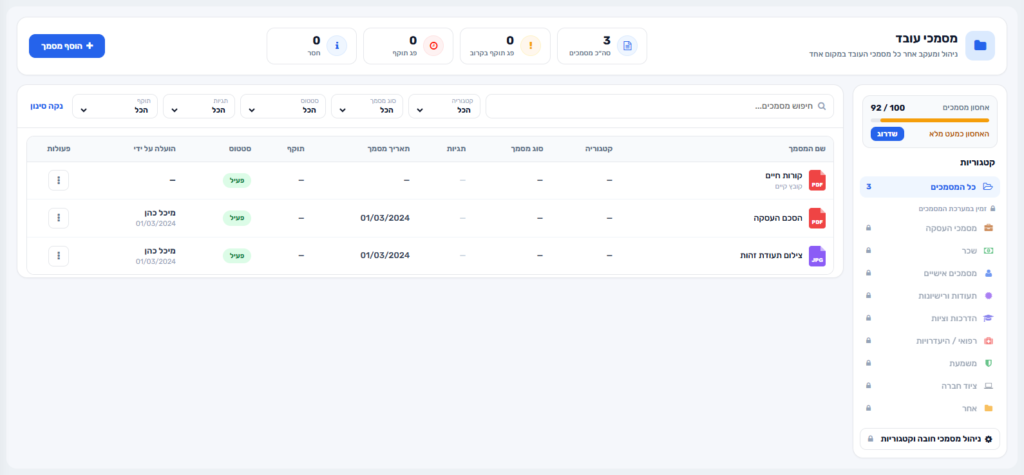Click the שדרוג upgrade button
The width and height of the screenshot is (1024, 475).
(x=888, y=133)
